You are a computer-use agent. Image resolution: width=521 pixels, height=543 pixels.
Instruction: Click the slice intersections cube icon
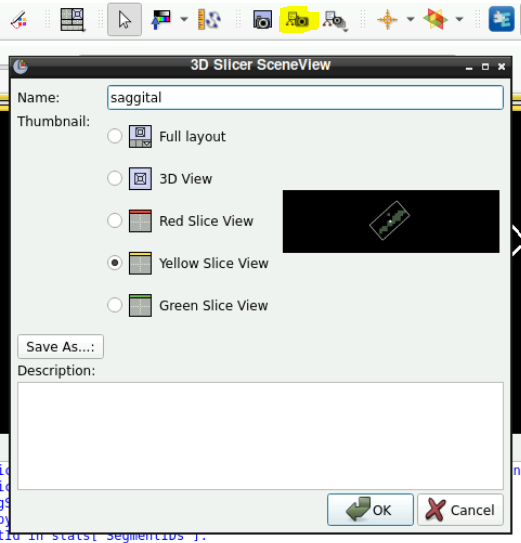435,19
